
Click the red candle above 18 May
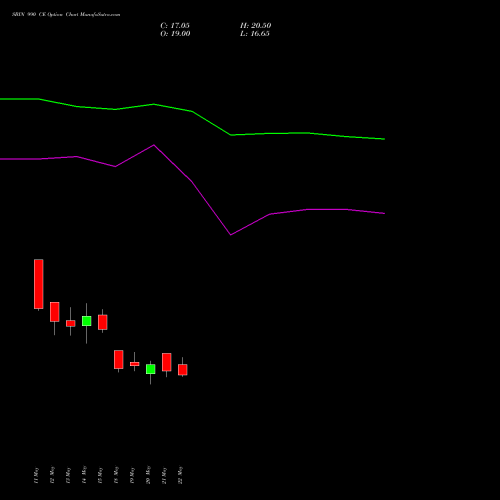click(119, 359)
